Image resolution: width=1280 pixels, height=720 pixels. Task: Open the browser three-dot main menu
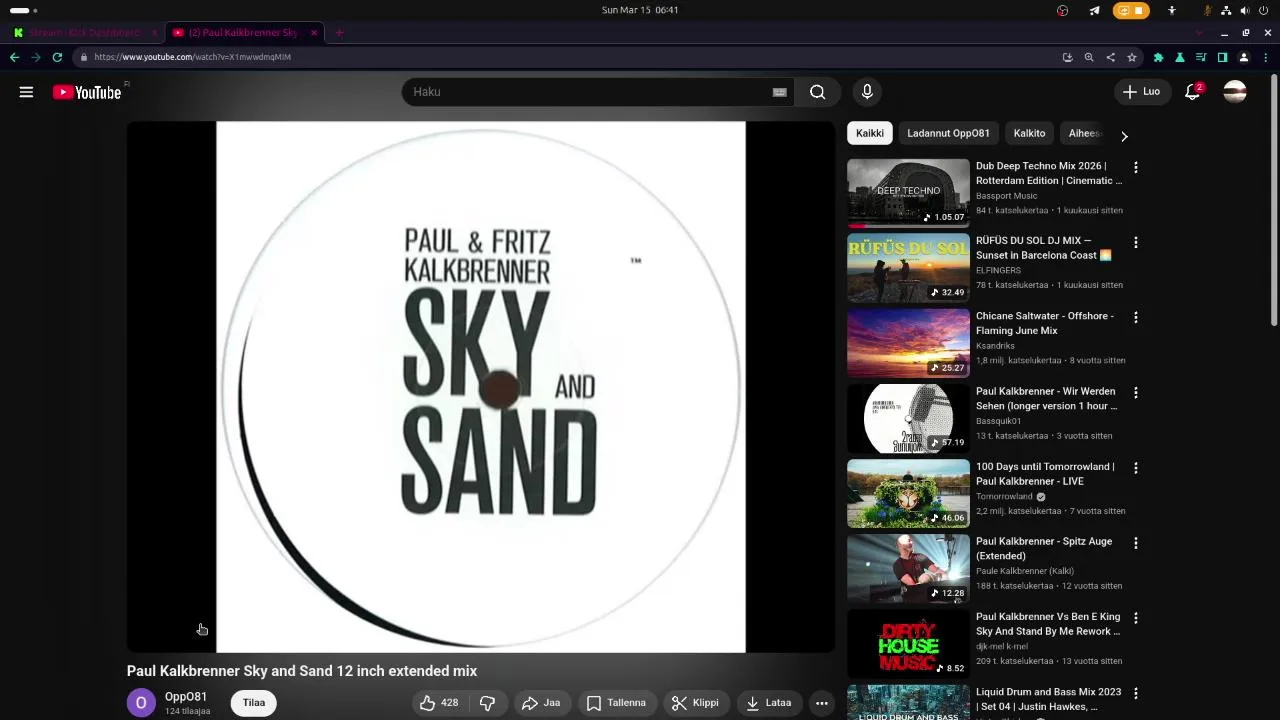1266,57
